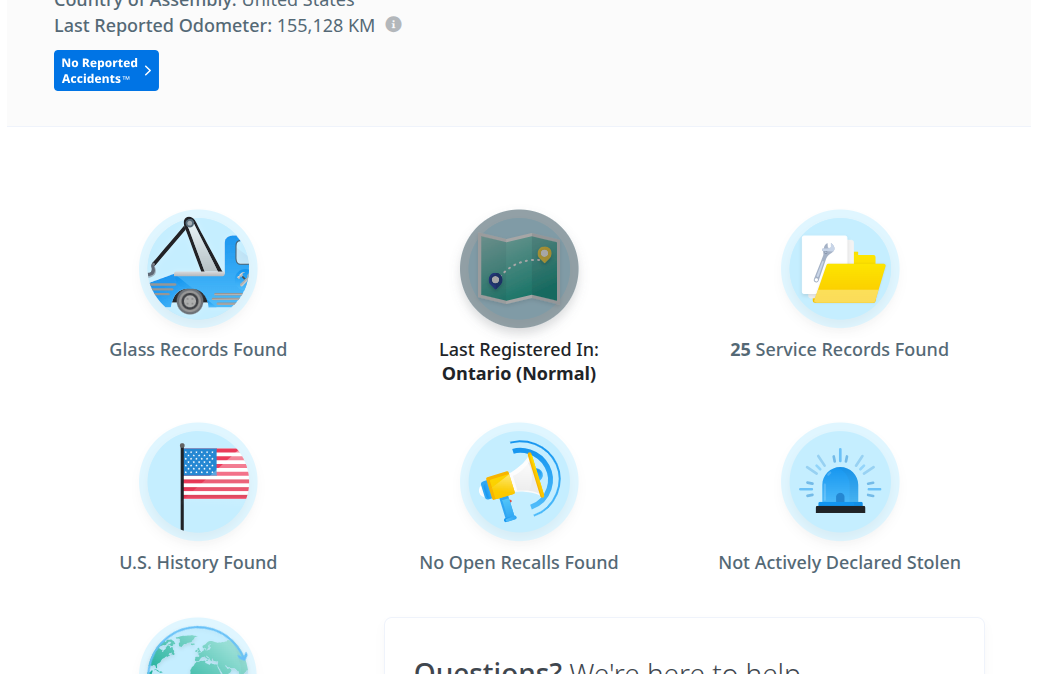The width and height of the screenshot is (1041, 674).
Task: Click the Glass Records Found label
Action: [x=198, y=349]
